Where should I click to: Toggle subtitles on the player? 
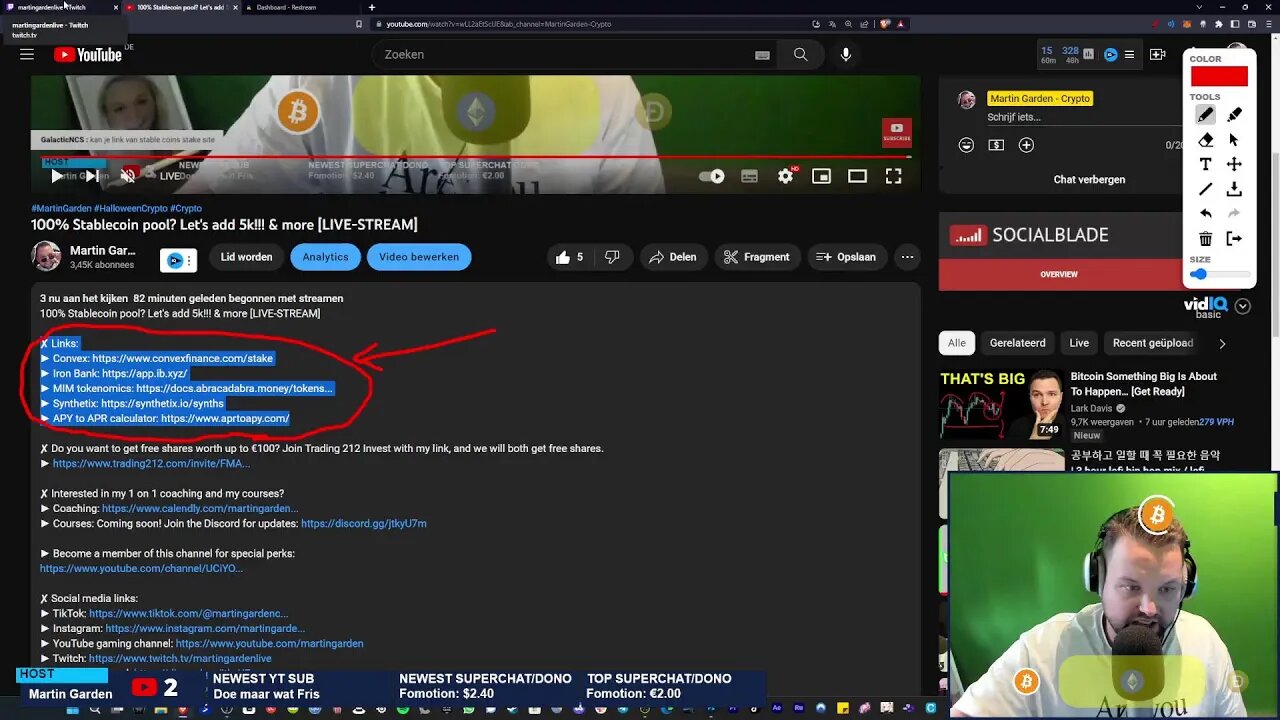click(x=749, y=176)
